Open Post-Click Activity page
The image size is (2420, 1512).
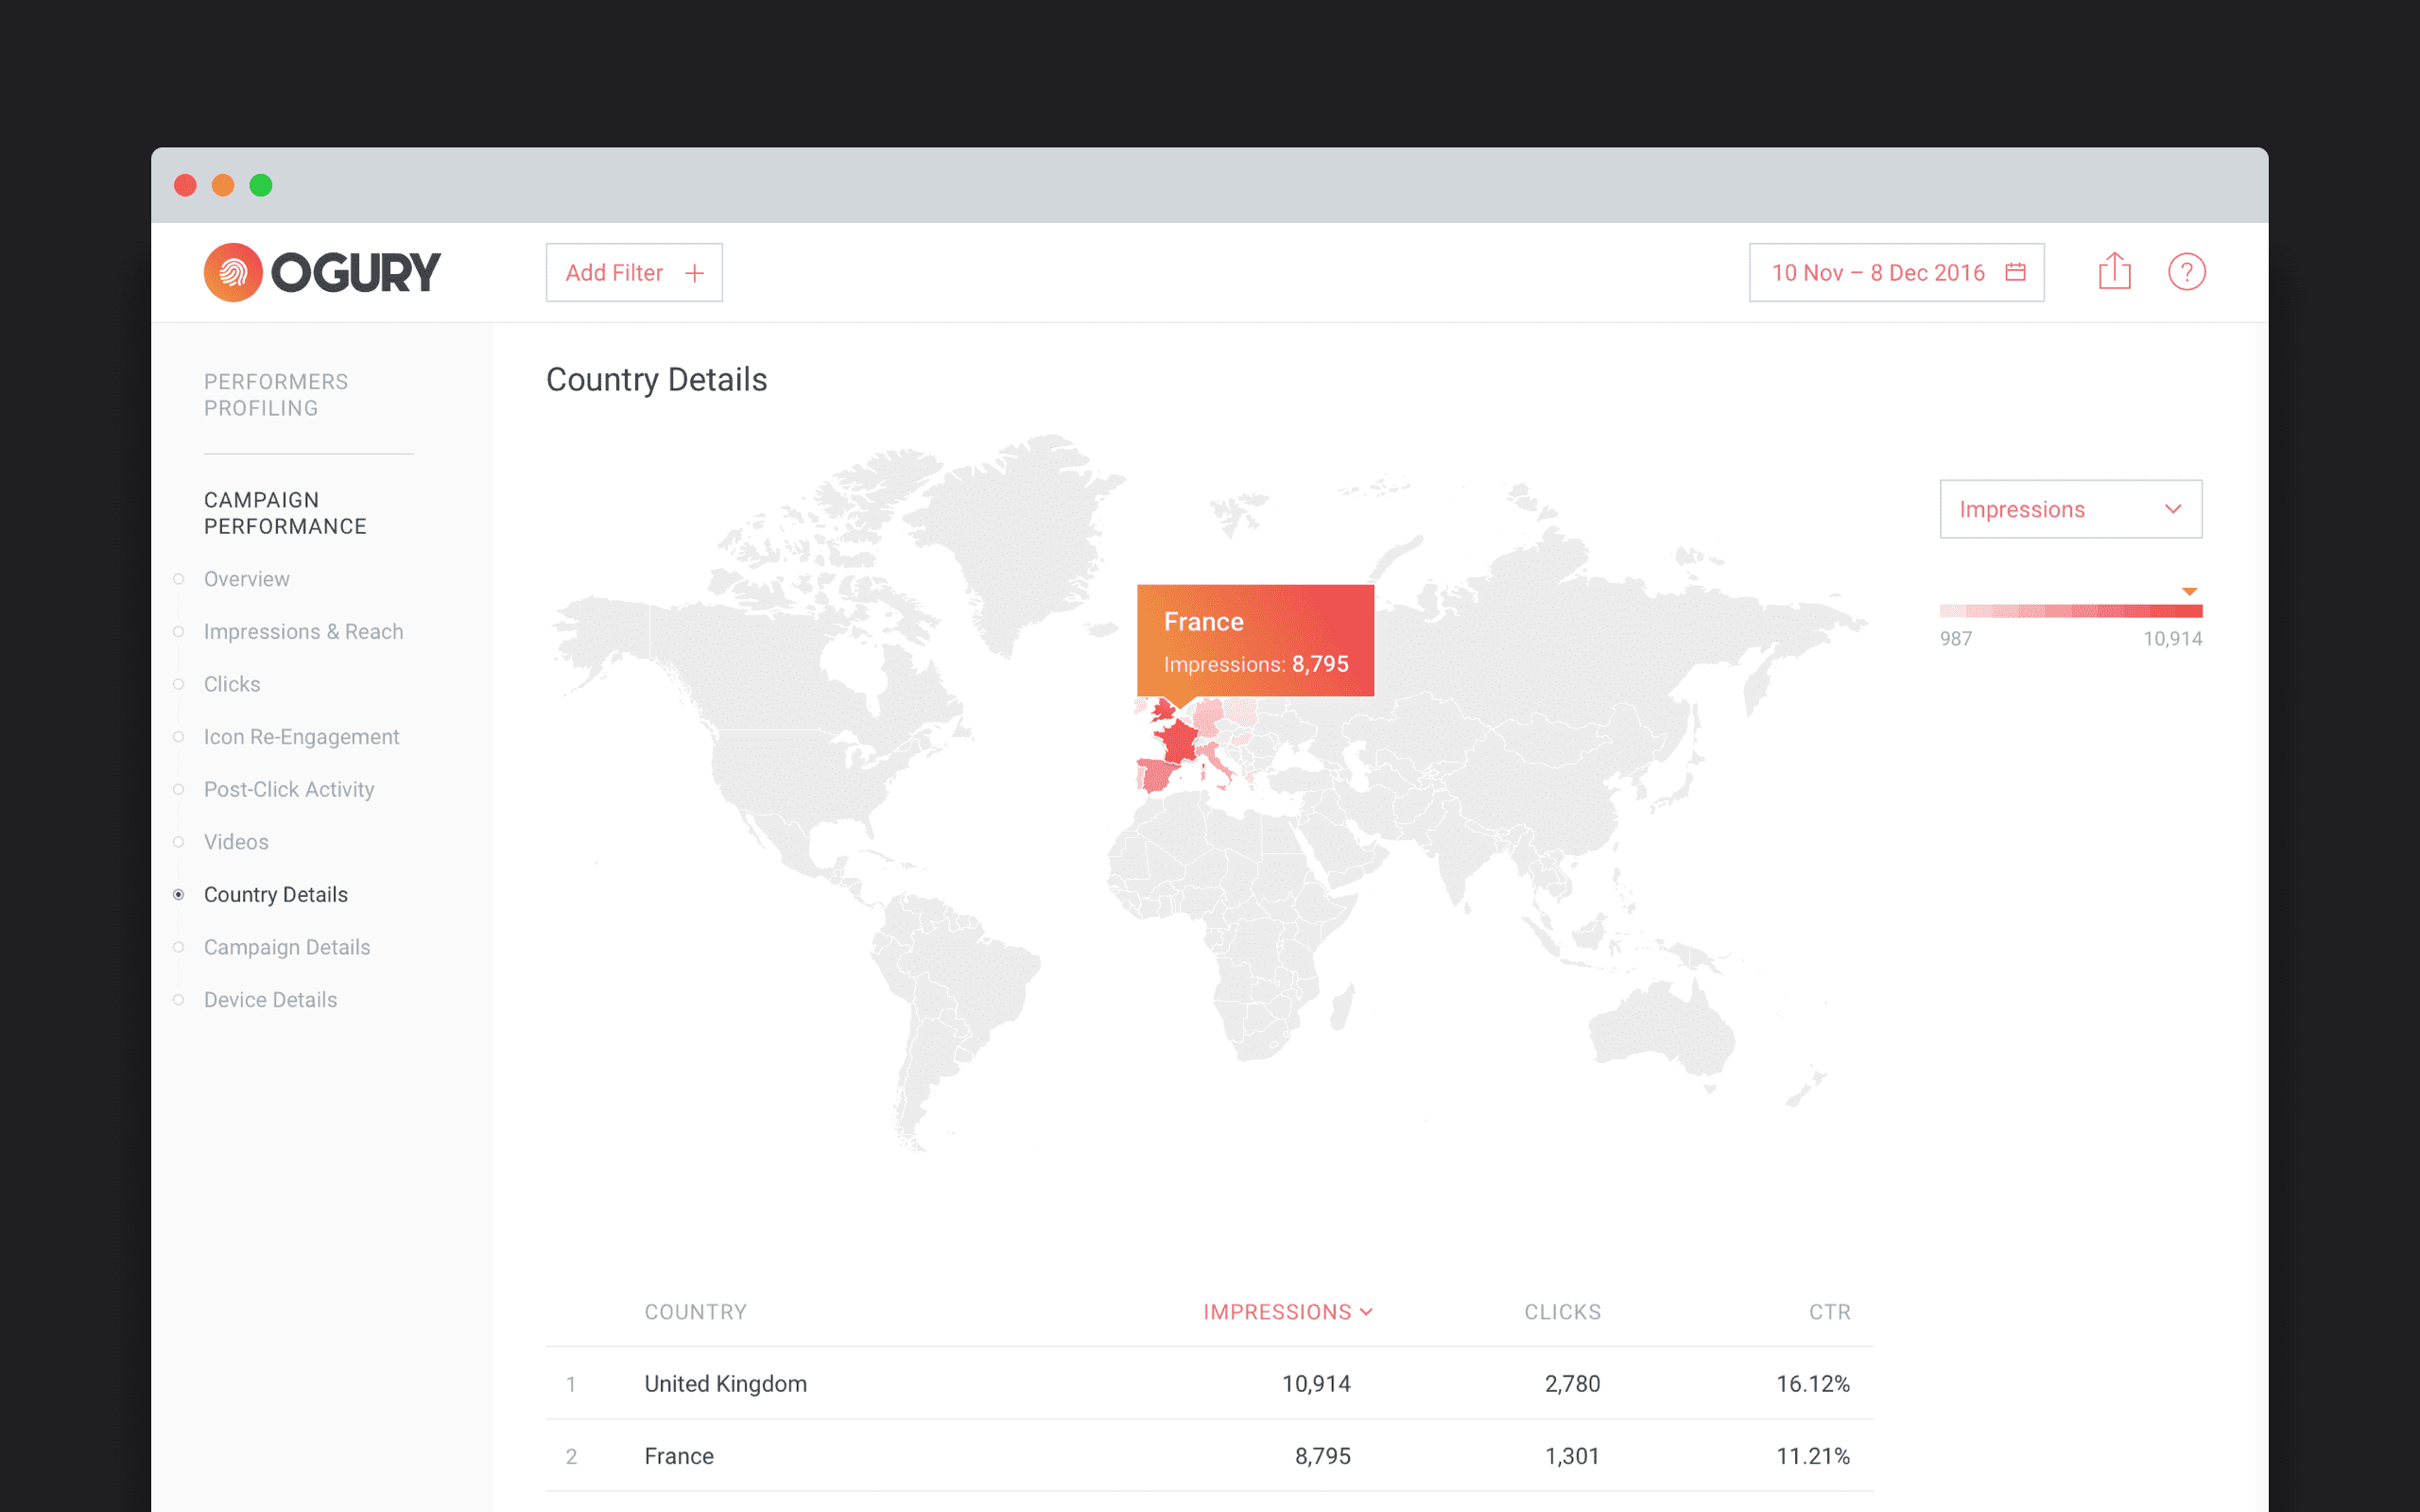tap(289, 789)
